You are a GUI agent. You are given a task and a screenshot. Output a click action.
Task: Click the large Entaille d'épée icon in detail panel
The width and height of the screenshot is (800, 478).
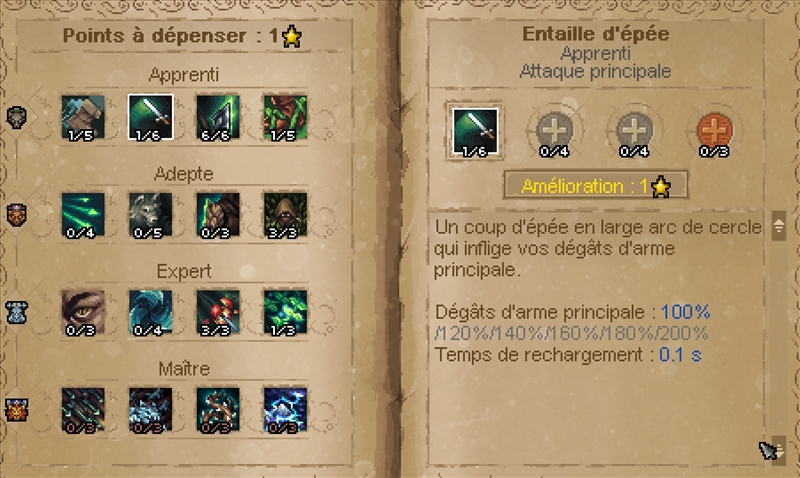(x=474, y=131)
